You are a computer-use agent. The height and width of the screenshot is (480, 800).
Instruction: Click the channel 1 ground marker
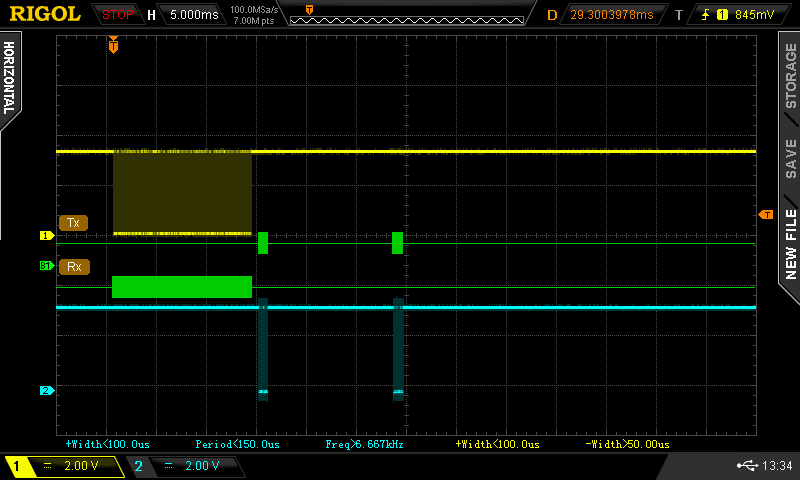point(47,236)
